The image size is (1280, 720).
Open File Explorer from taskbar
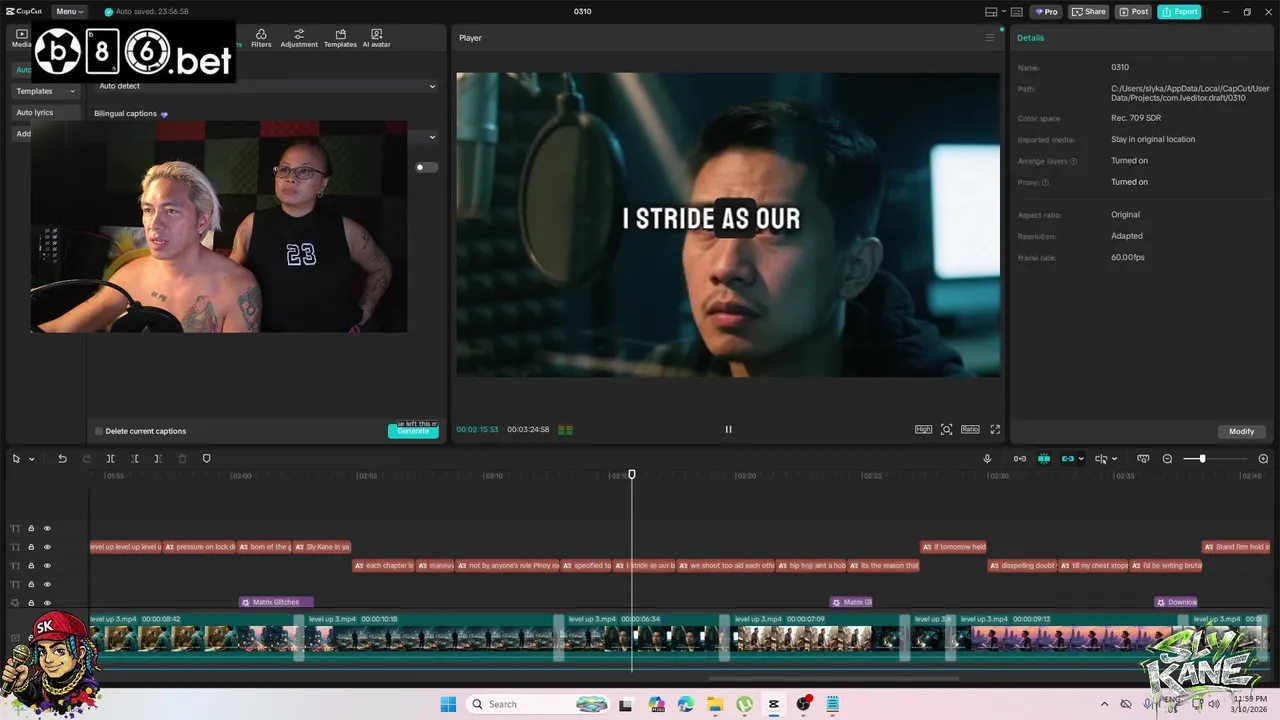coord(715,704)
